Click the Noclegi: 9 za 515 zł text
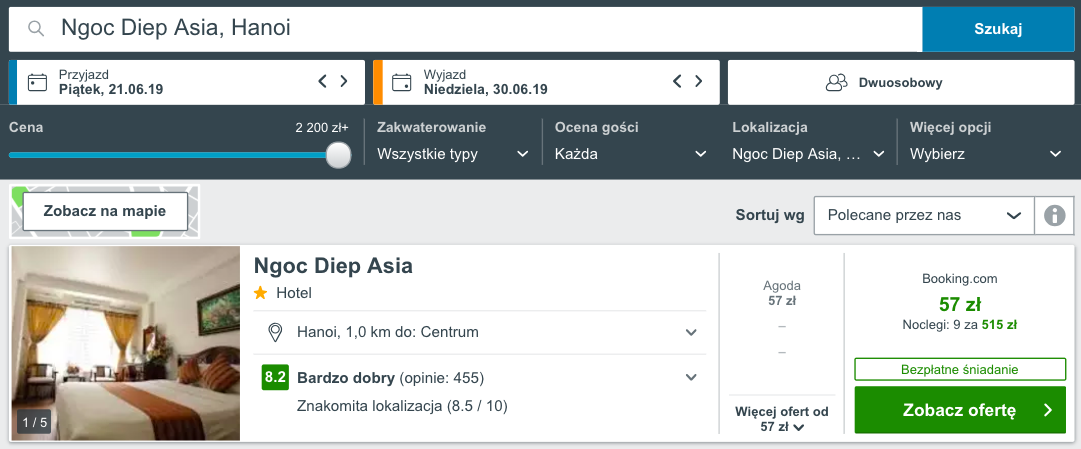 click(960, 324)
